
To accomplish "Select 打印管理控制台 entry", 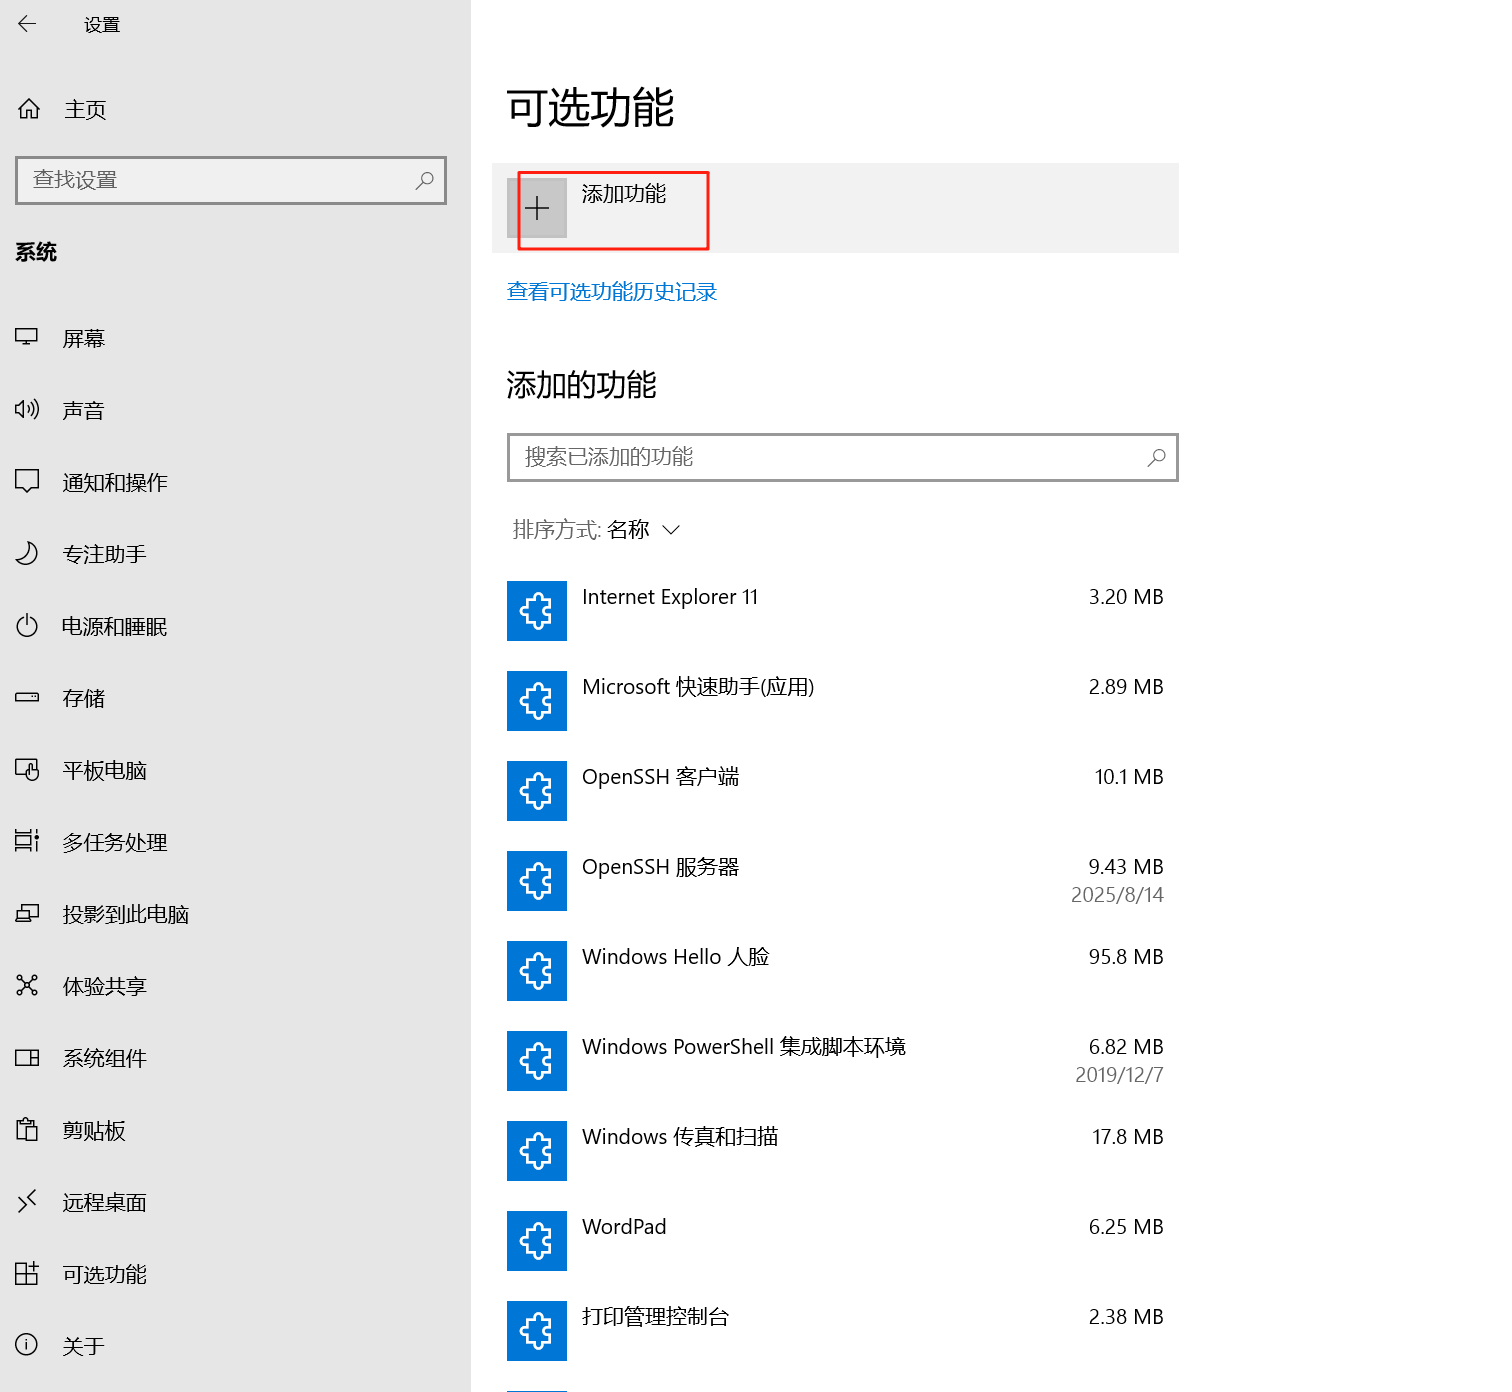I will pos(656,1317).
